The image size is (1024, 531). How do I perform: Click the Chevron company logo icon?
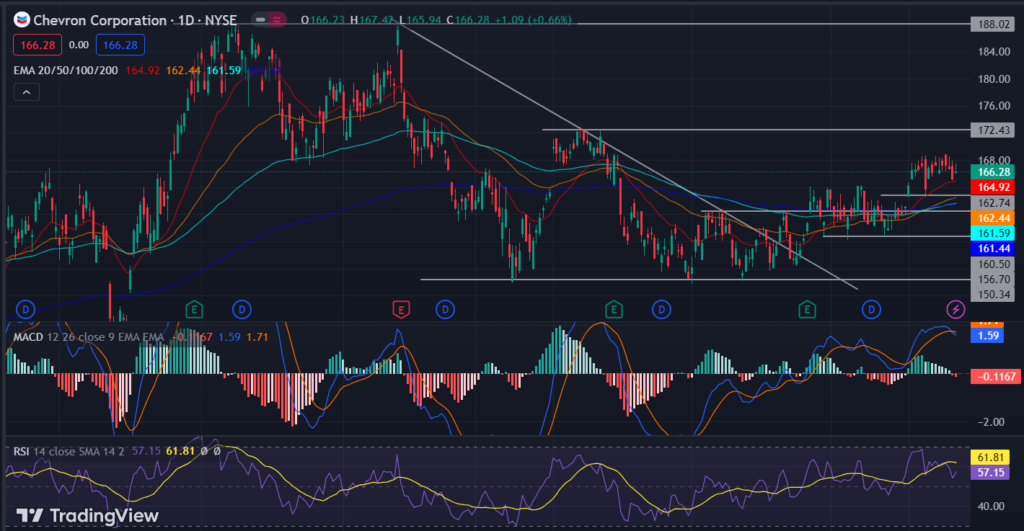[22, 20]
